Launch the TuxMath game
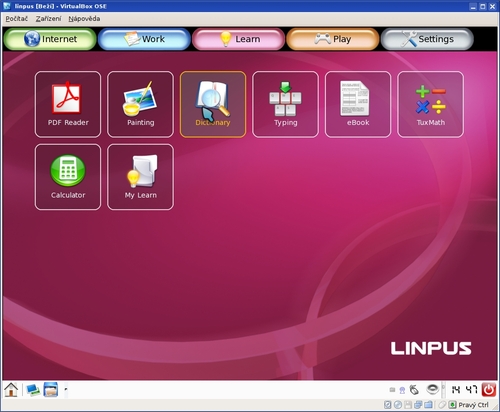This screenshot has width=500, height=412. pos(430,104)
